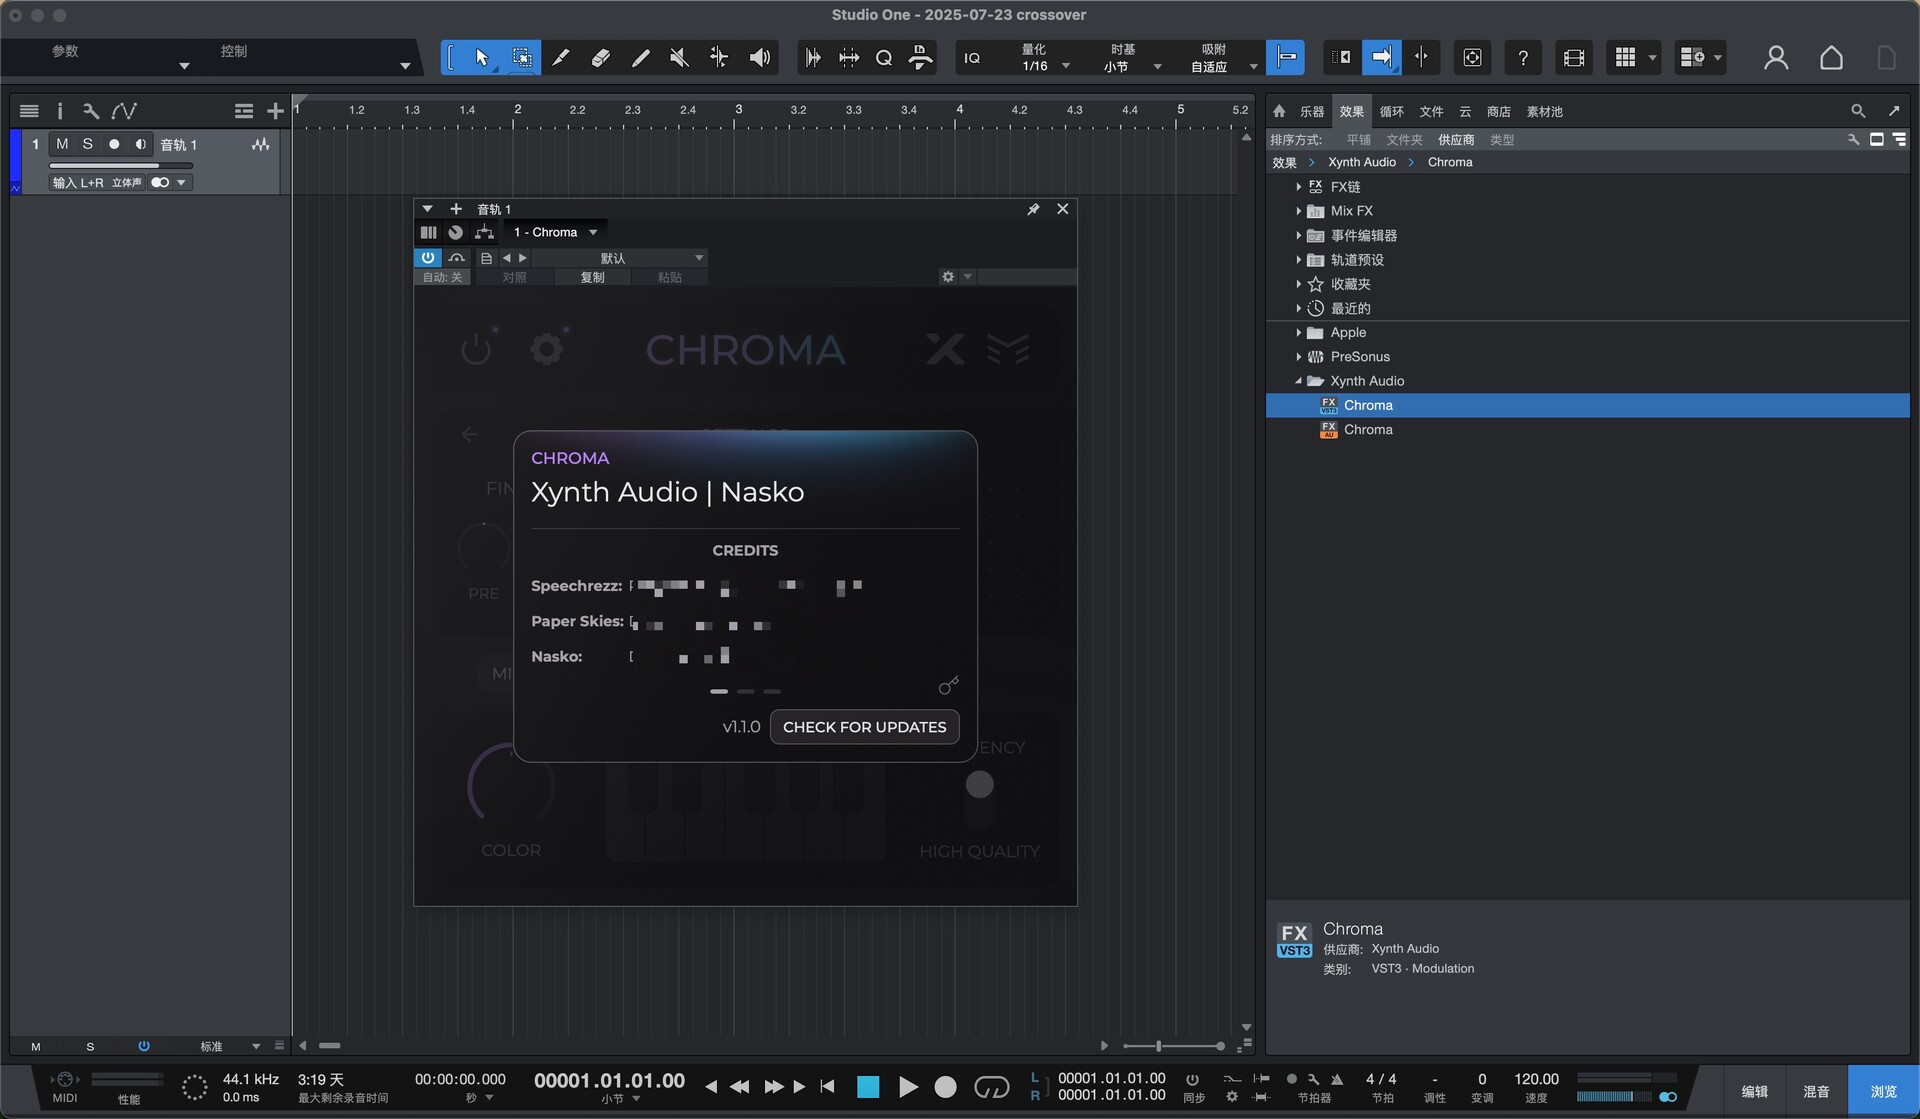The image size is (1920, 1119).
Task: Select the Bend tool
Action: point(719,58)
